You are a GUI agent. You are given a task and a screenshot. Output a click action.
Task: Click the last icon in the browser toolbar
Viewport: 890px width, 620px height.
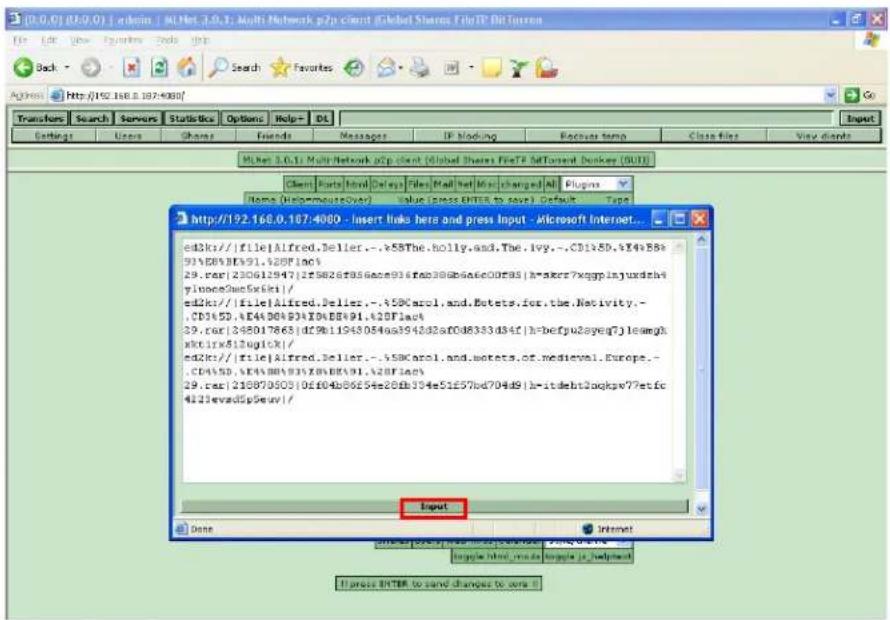click(546, 68)
